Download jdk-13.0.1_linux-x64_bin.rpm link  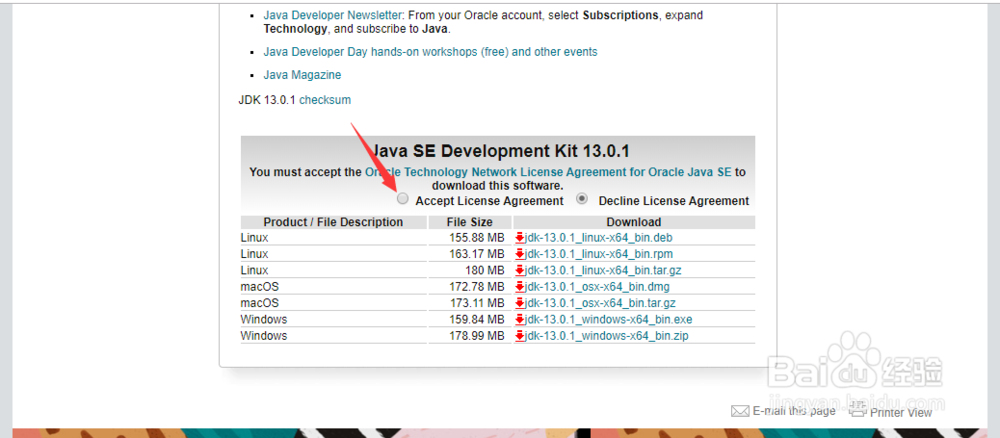tap(599, 254)
